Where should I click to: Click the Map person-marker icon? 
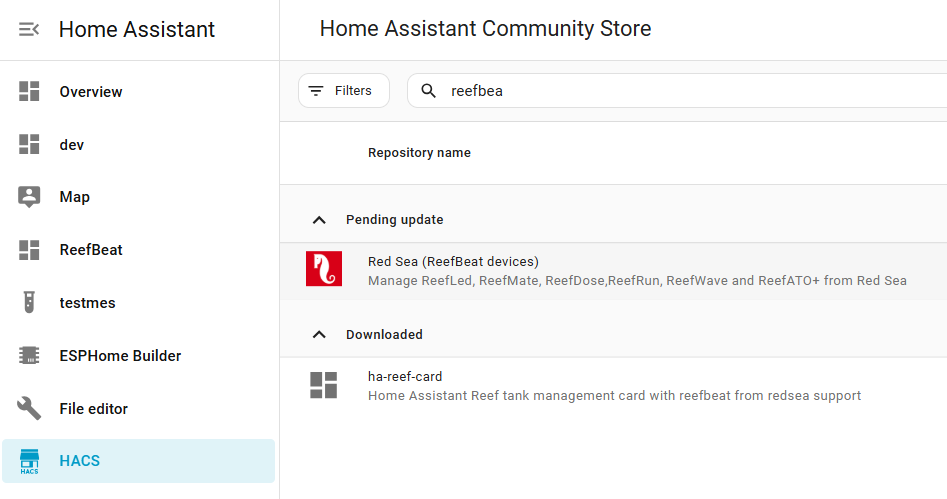pyautogui.click(x=29, y=197)
